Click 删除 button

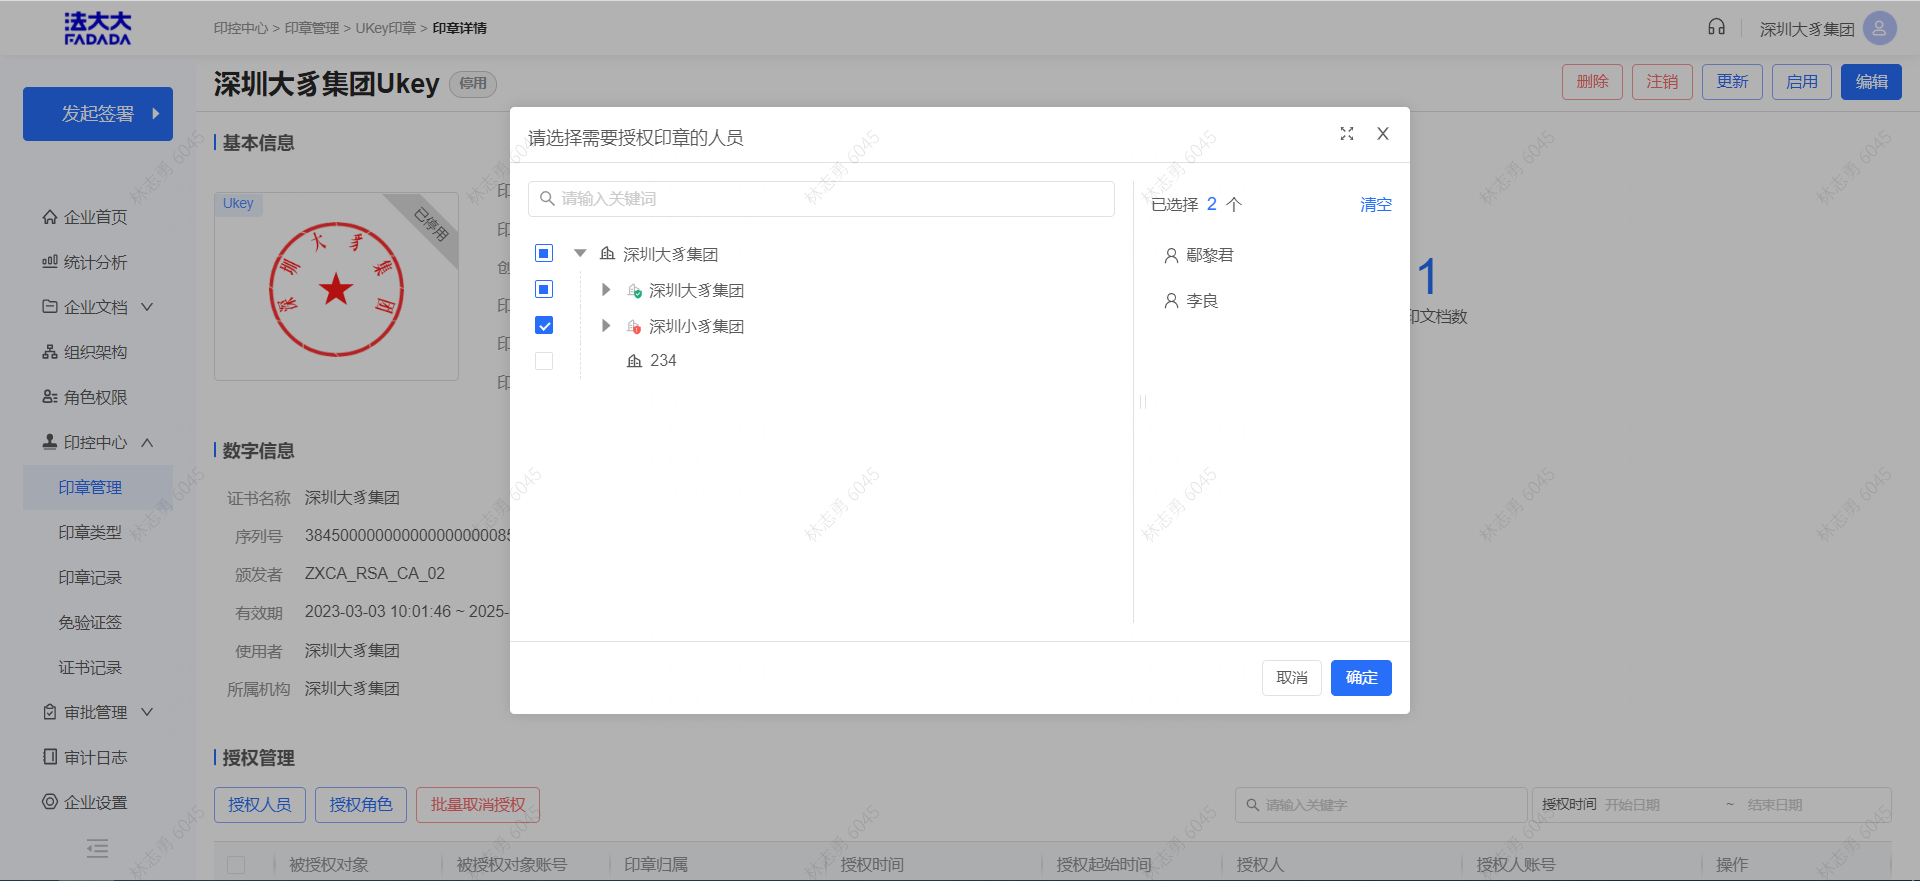(1592, 81)
